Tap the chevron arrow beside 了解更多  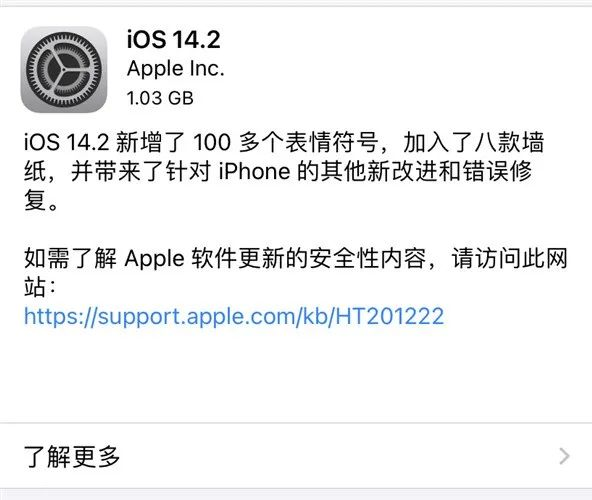[564, 456]
